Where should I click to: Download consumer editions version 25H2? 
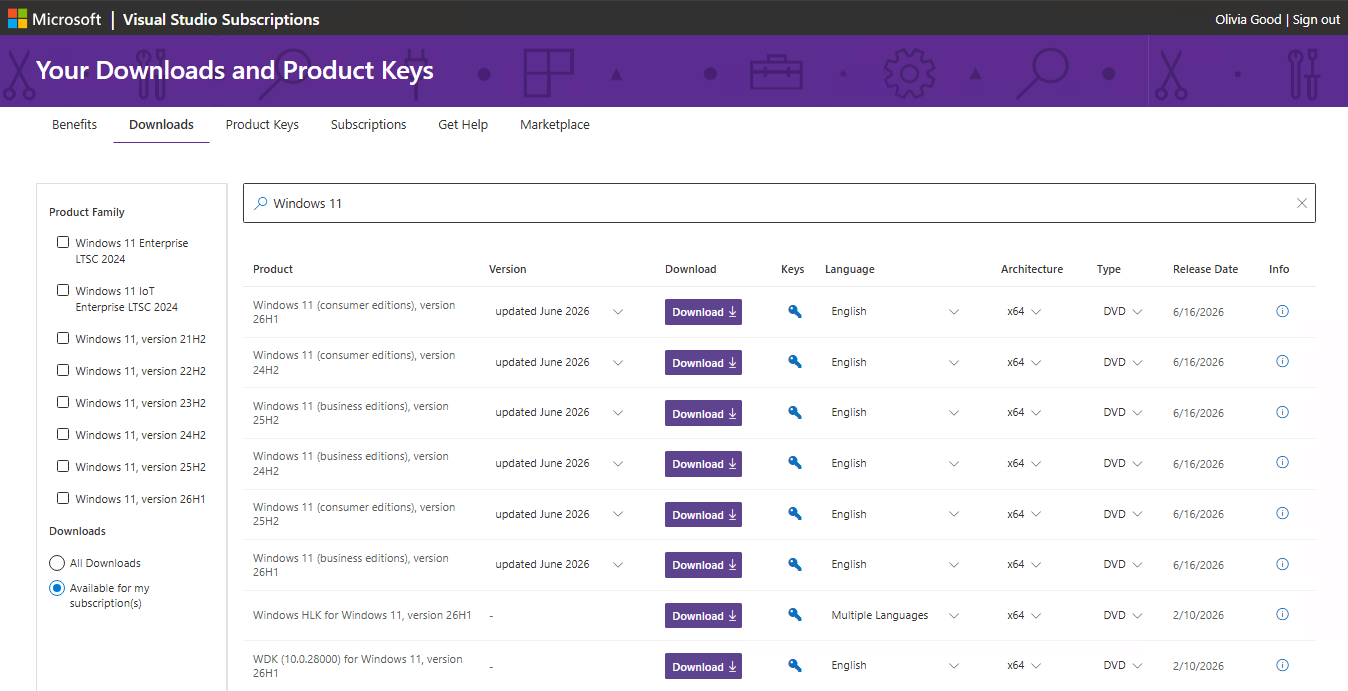click(x=703, y=515)
